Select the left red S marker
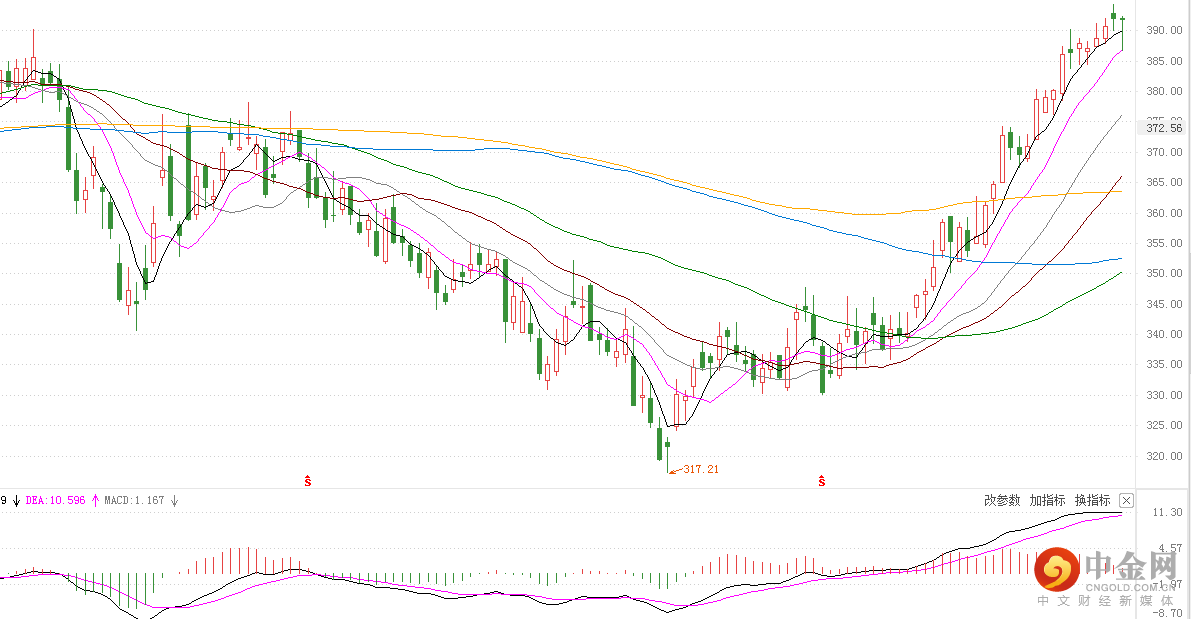Image resolution: width=1191 pixels, height=619 pixels. 308,481
